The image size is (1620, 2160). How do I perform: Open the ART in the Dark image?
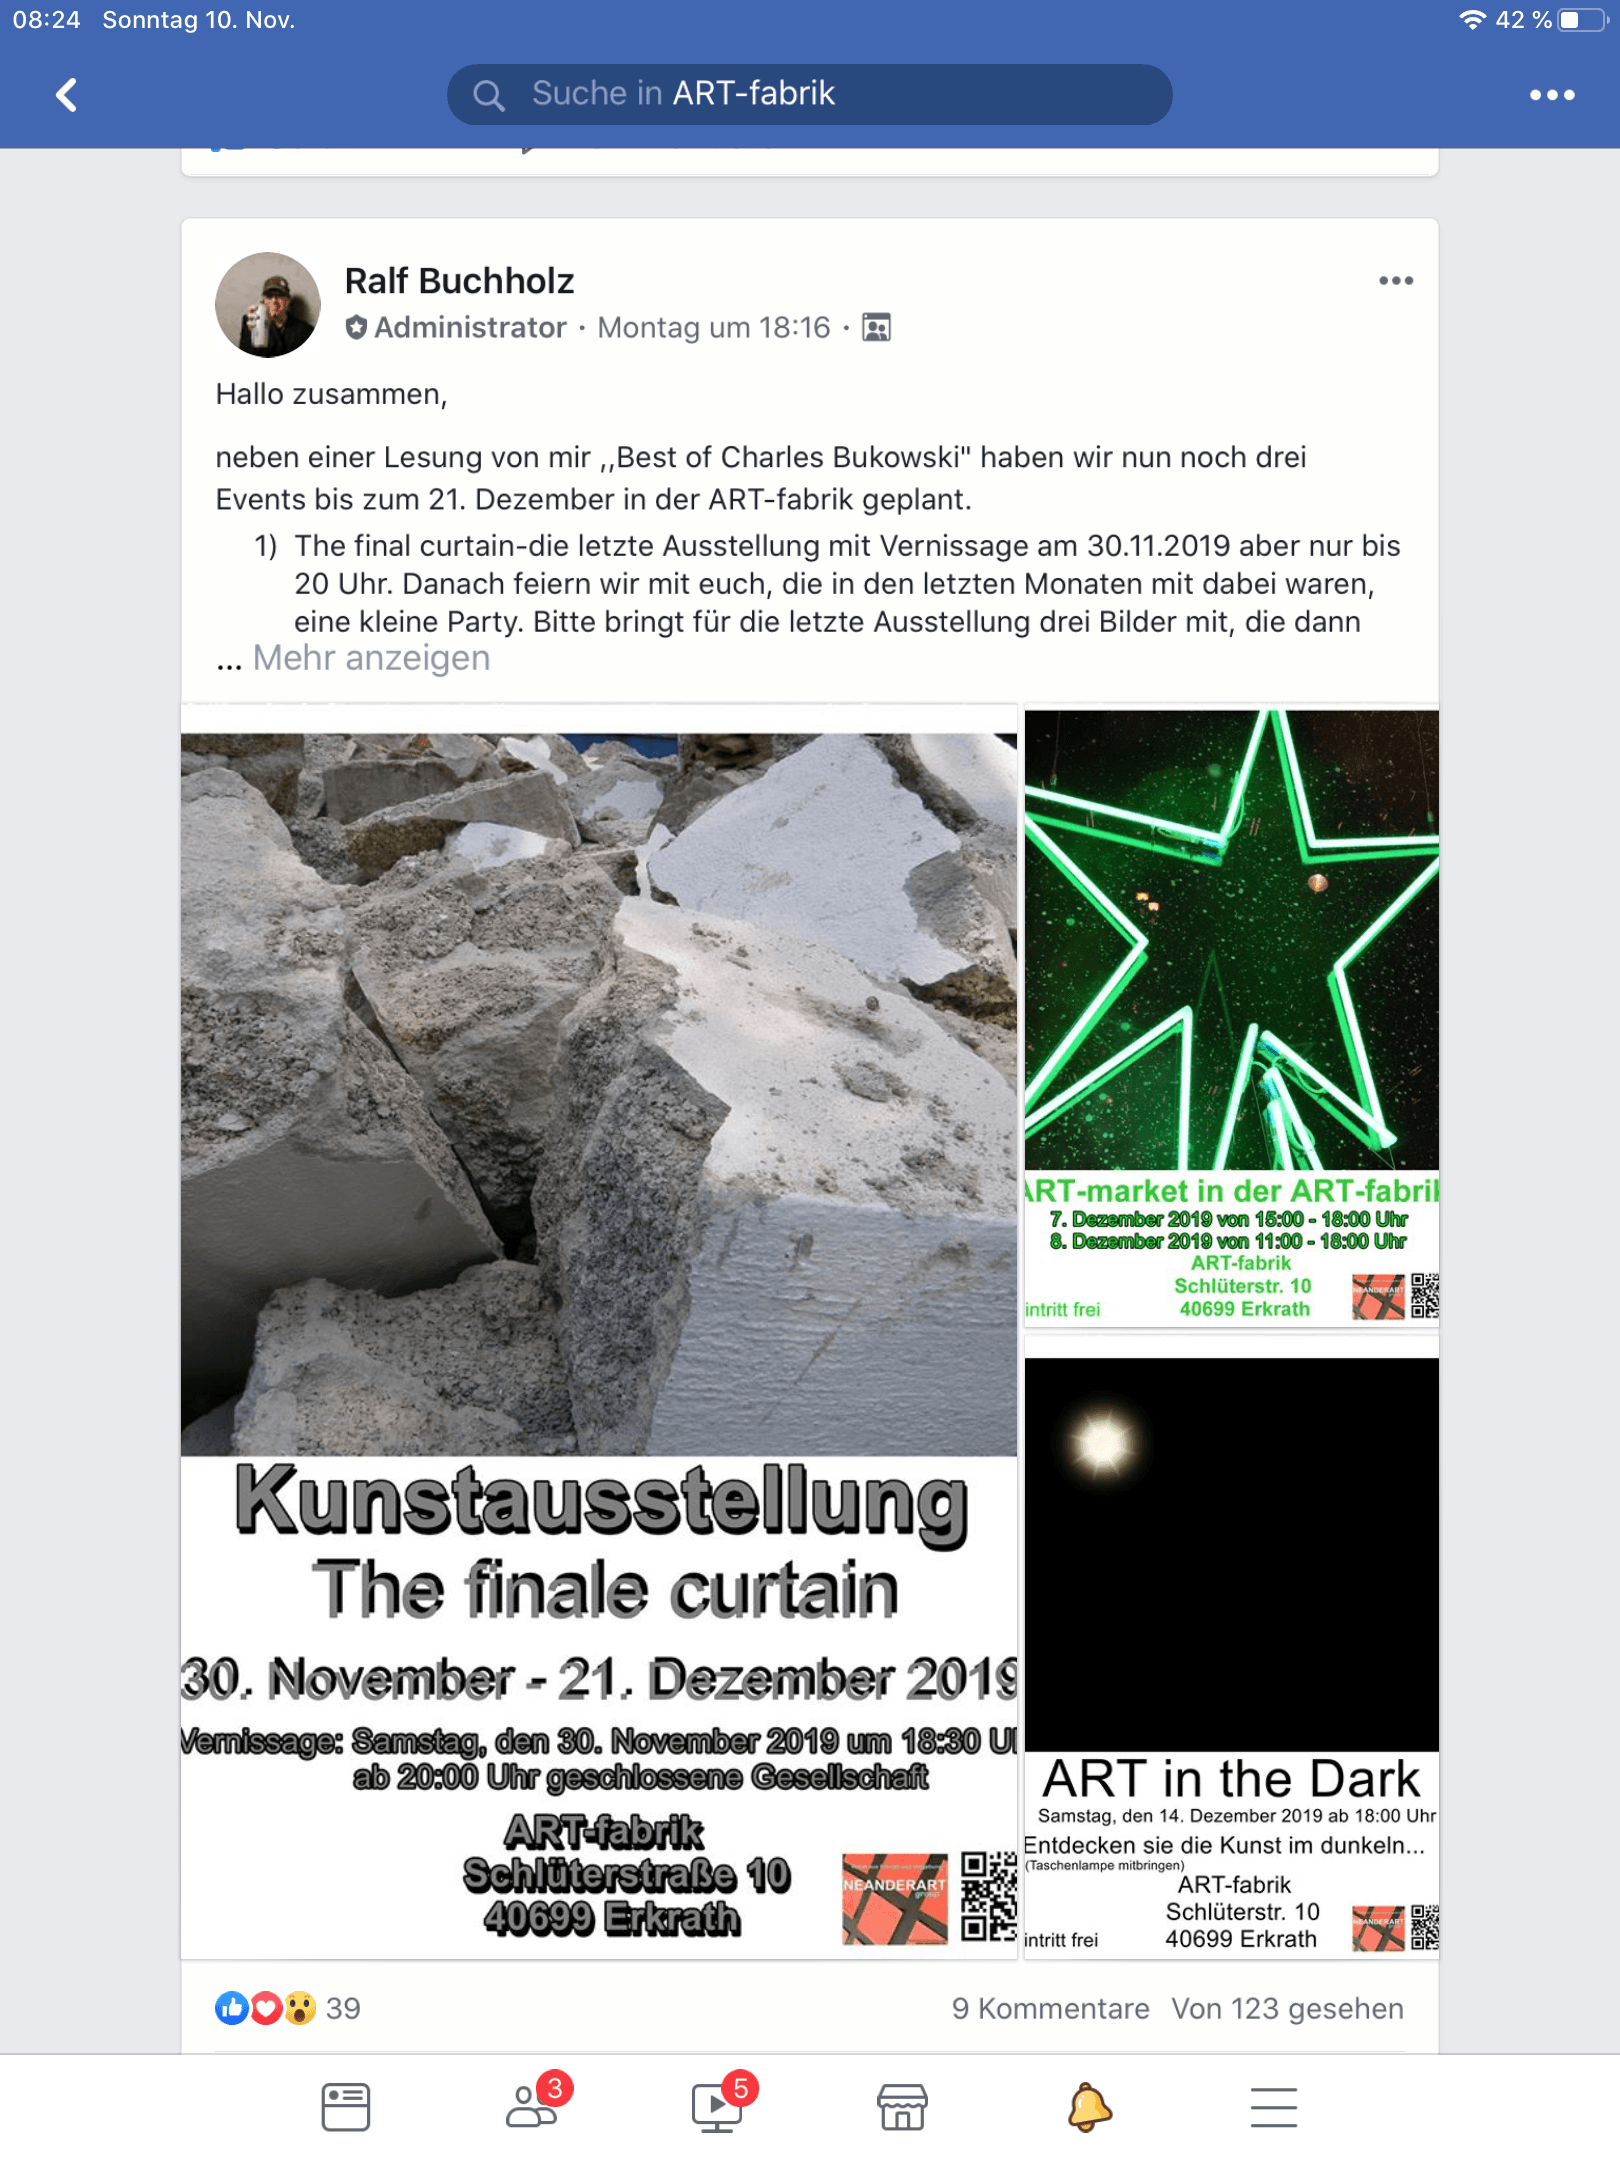1231,1646
